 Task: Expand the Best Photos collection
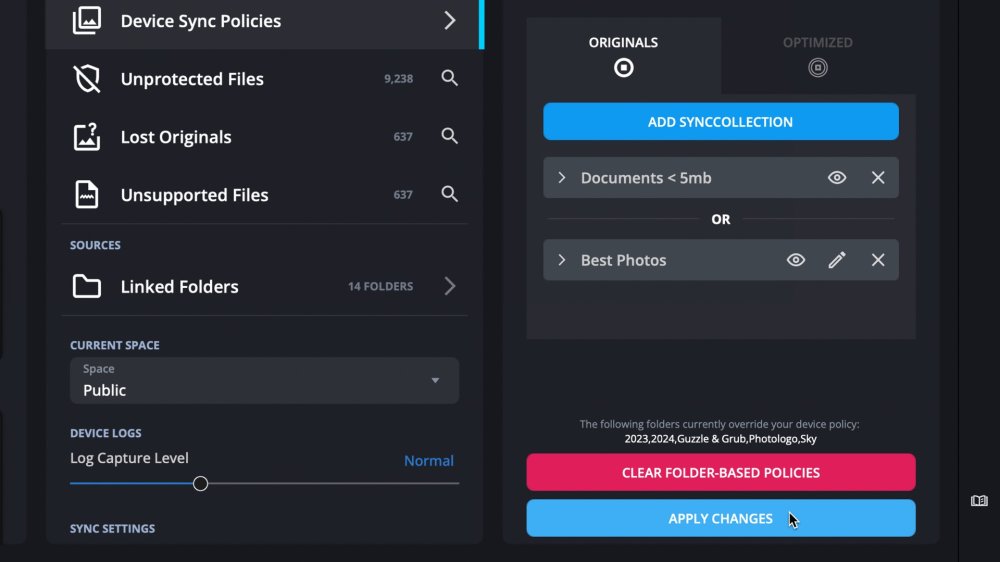(562, 260)
